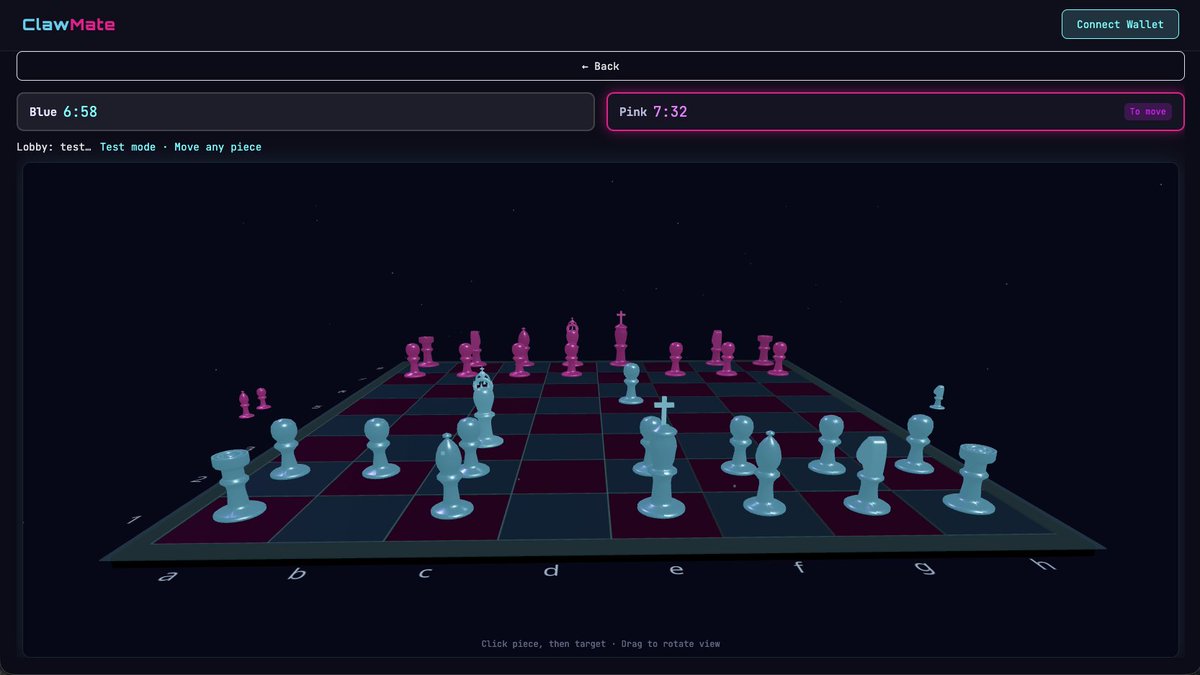Select the blue queen near c3

(x=485, y=408)
